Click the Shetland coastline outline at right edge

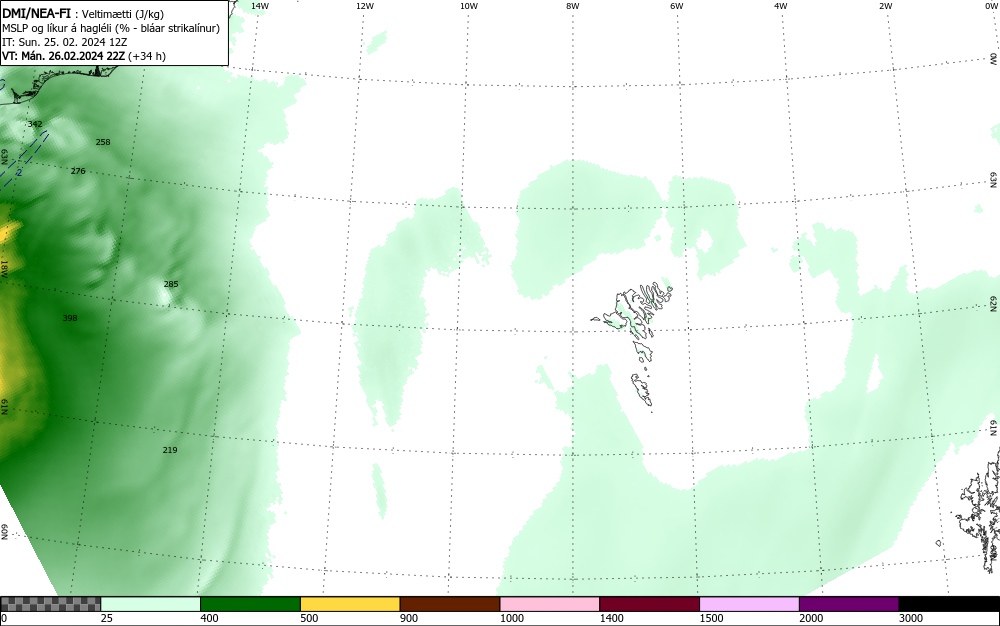[x=979, y=510]
